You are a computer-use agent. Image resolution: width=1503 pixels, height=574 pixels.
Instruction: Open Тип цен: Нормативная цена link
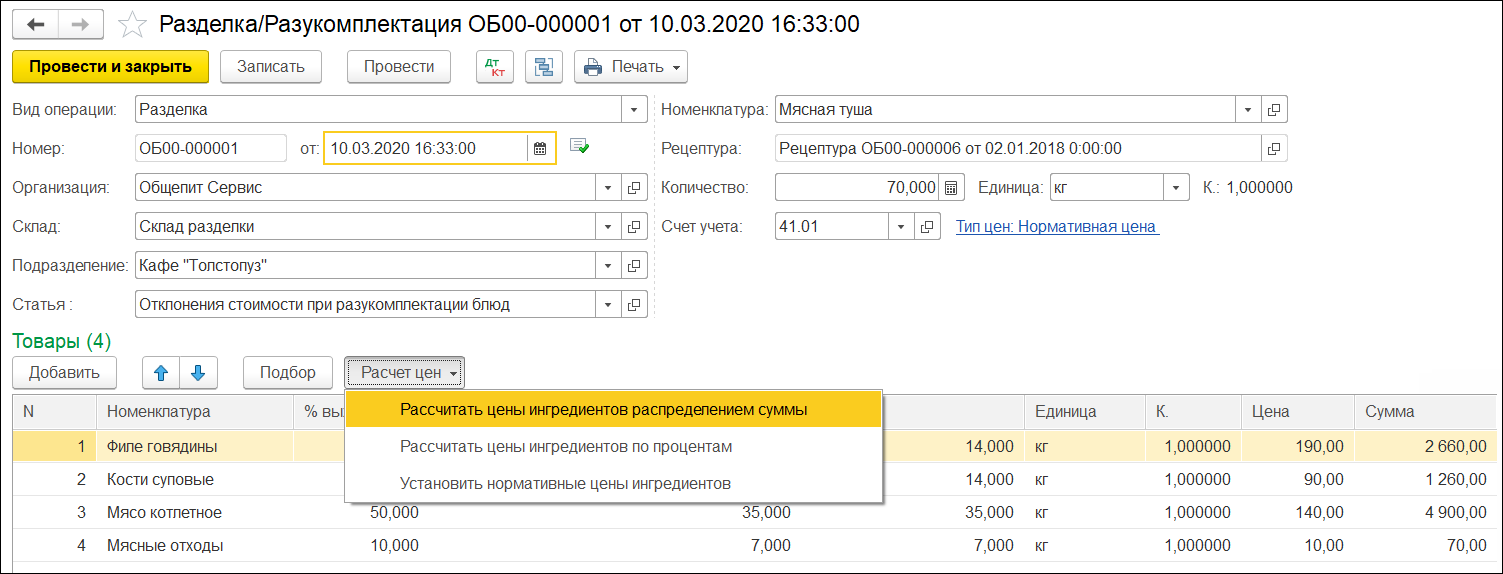pyautogui.click(x=1056, y=227)
